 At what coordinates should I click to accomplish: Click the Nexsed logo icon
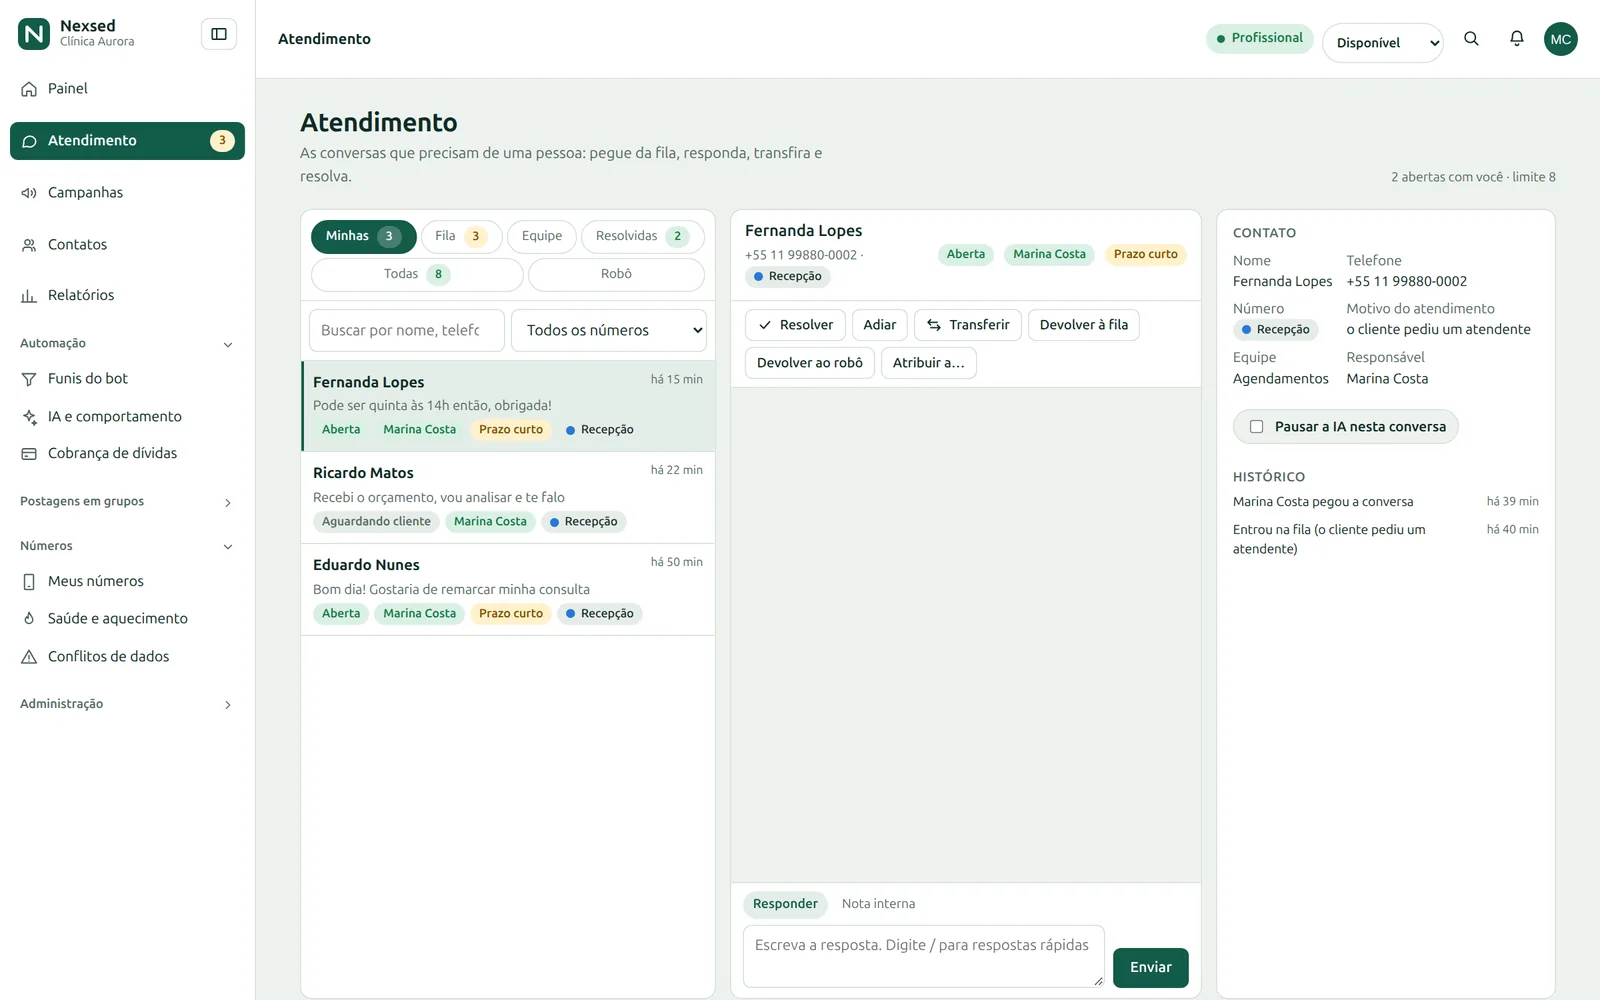tap(34, 34)
